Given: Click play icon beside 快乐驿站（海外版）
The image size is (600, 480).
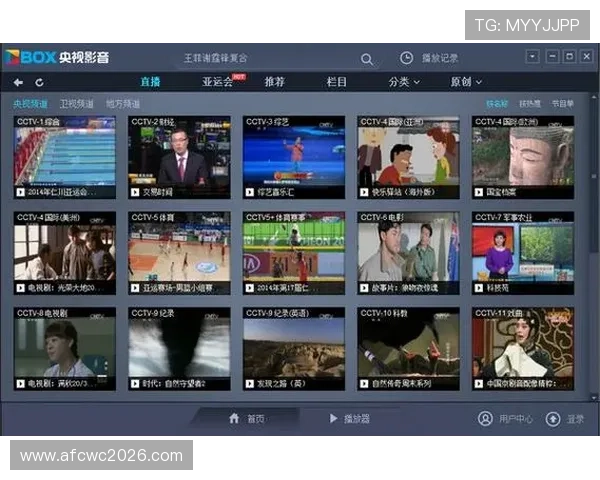Looking at the screenshot, I should [364, 192].
